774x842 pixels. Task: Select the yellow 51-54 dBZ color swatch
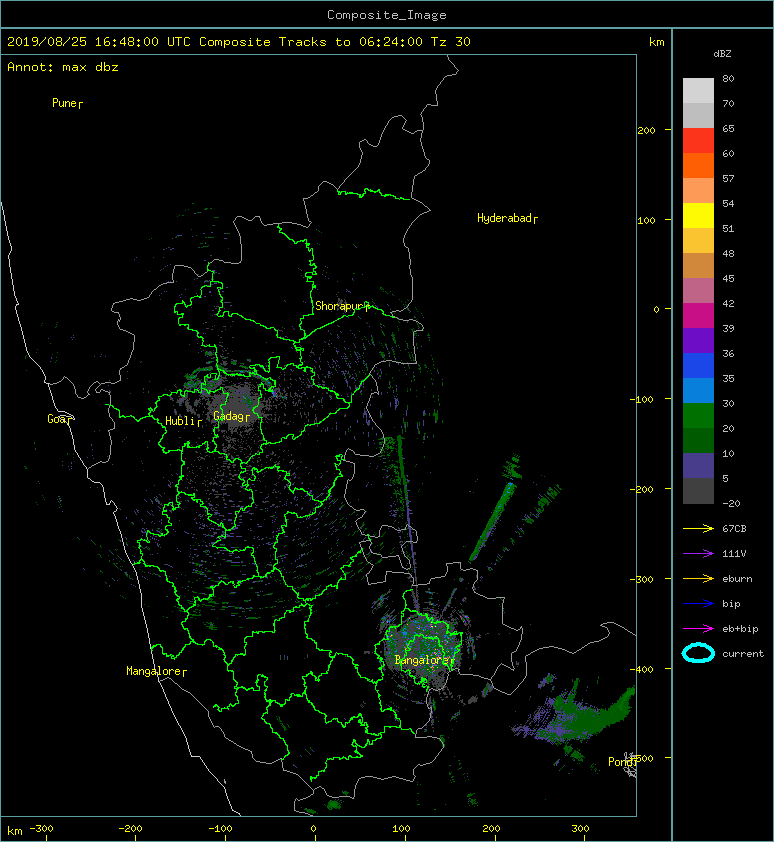[698, 216]
